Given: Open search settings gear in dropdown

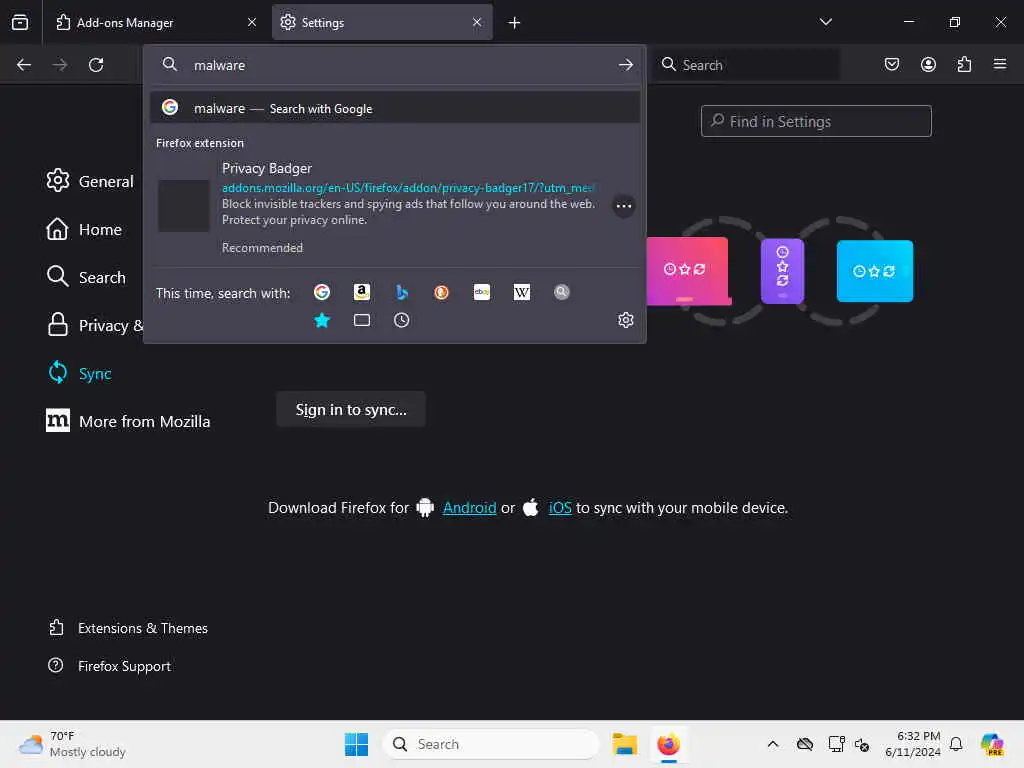Looking at the screenshot, I should tap(626, 320).
